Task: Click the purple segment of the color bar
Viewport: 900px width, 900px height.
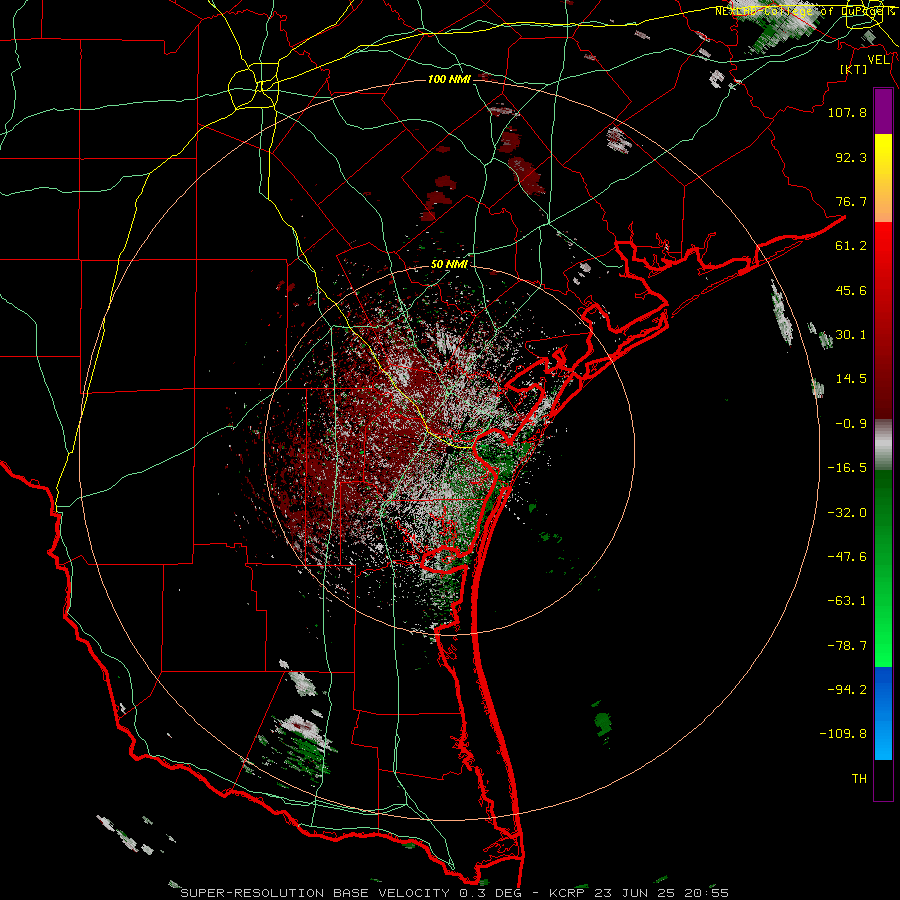Action: coord(883,112)
